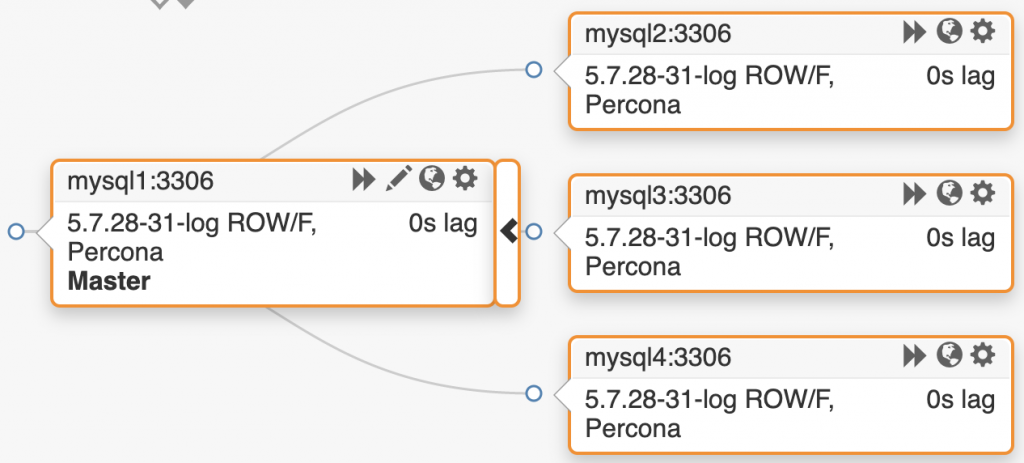The height and width of the screenshot is (463, 1024).
Task: Click the forward arrows icon on mysql1
Action: click(x=363, y=180)
